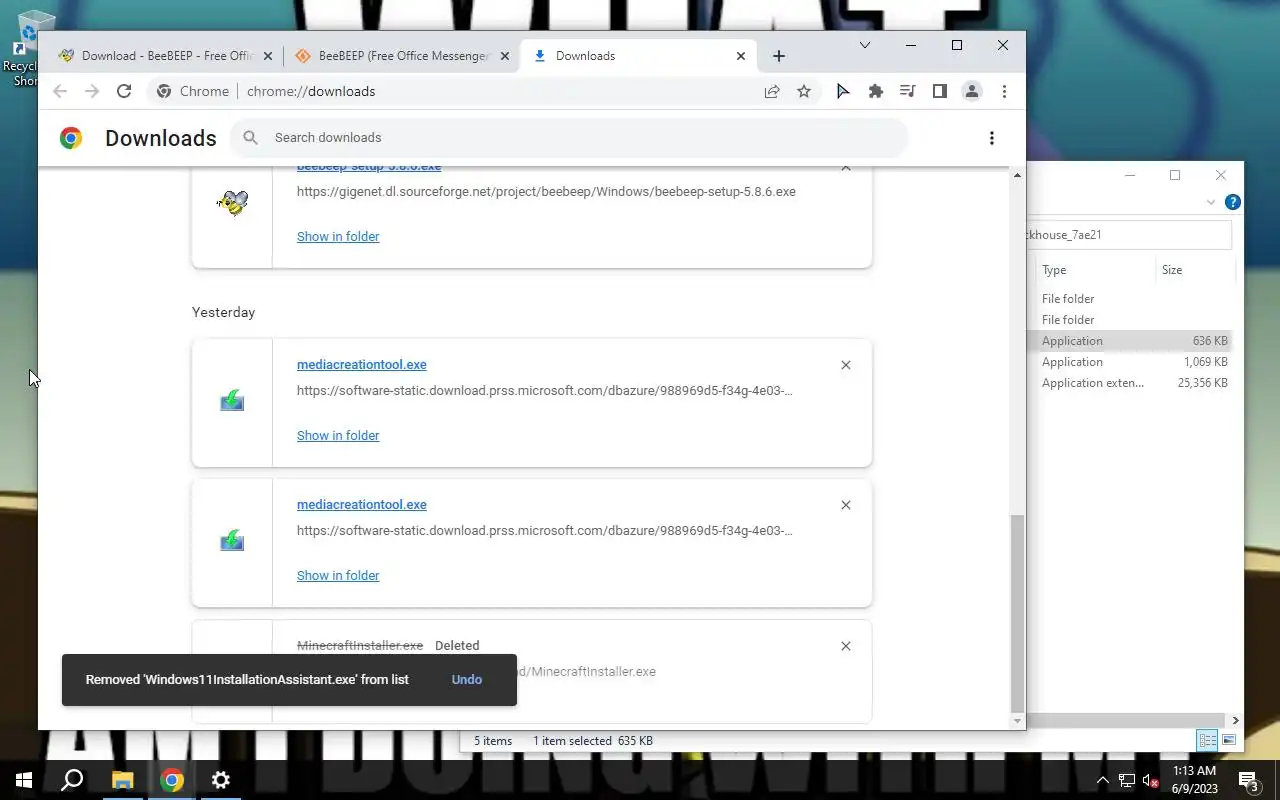1280x800 pixels.
Task: Sort by Type column in File Explorer
Action: click(x=1096, y=270)
